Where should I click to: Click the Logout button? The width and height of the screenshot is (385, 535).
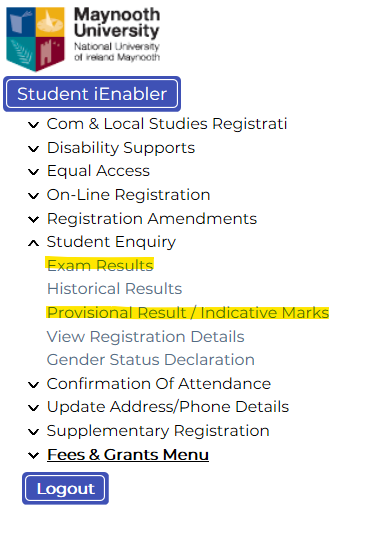tap(66, 489)
